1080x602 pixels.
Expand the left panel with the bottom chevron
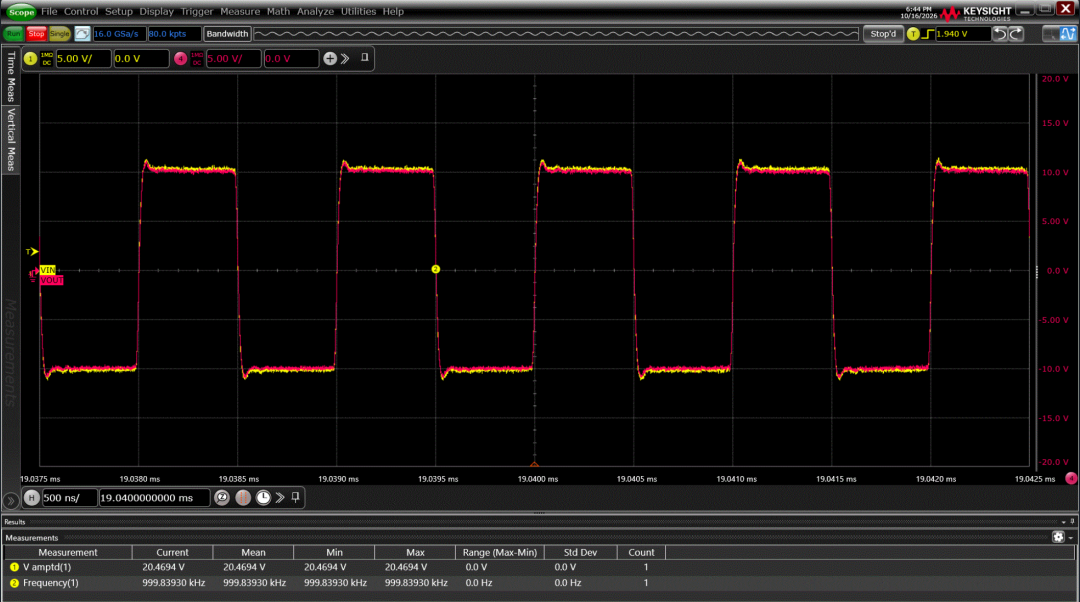(10, 501)
